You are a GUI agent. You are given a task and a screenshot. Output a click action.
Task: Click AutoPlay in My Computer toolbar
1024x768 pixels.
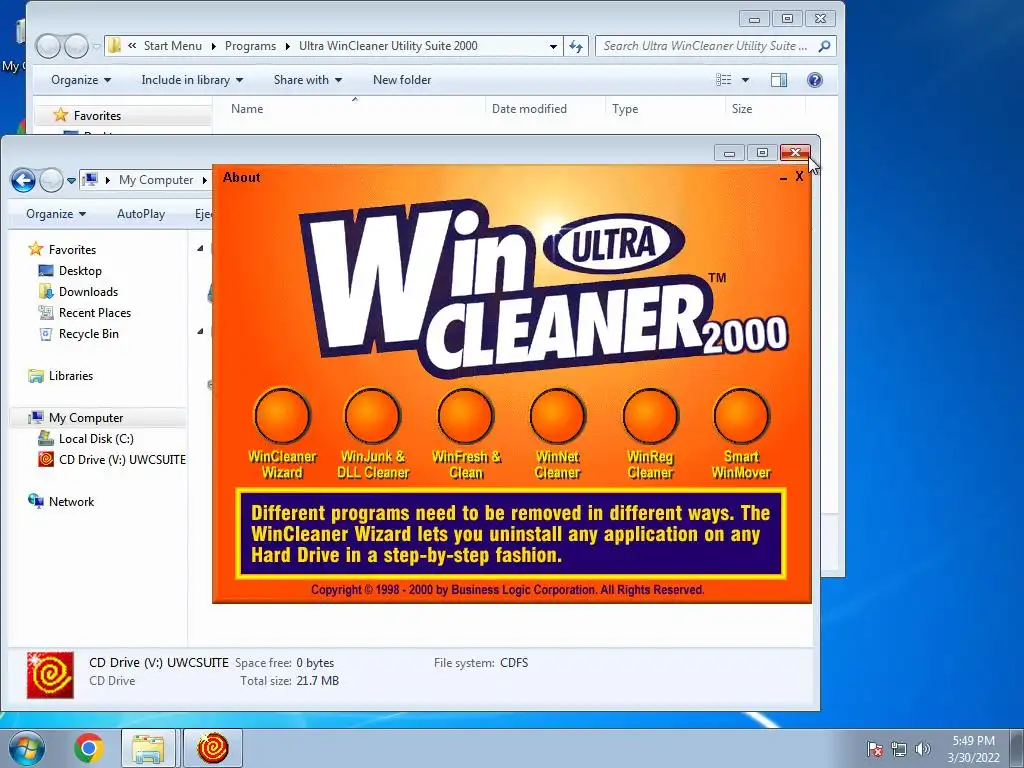[141, 214]
